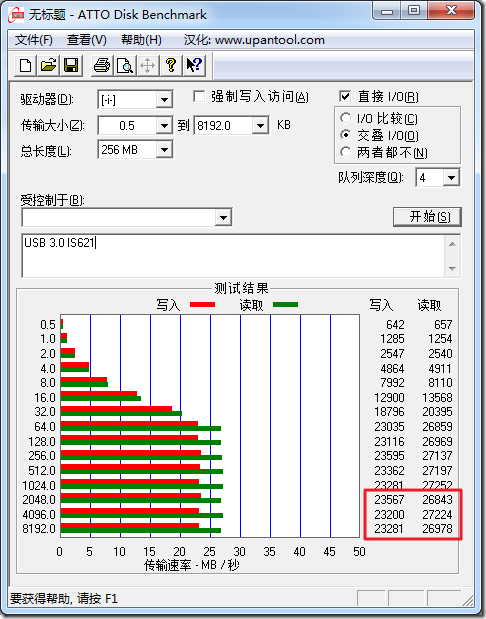Click in the USB 3.0 IS621 description box

pos(234,256)
